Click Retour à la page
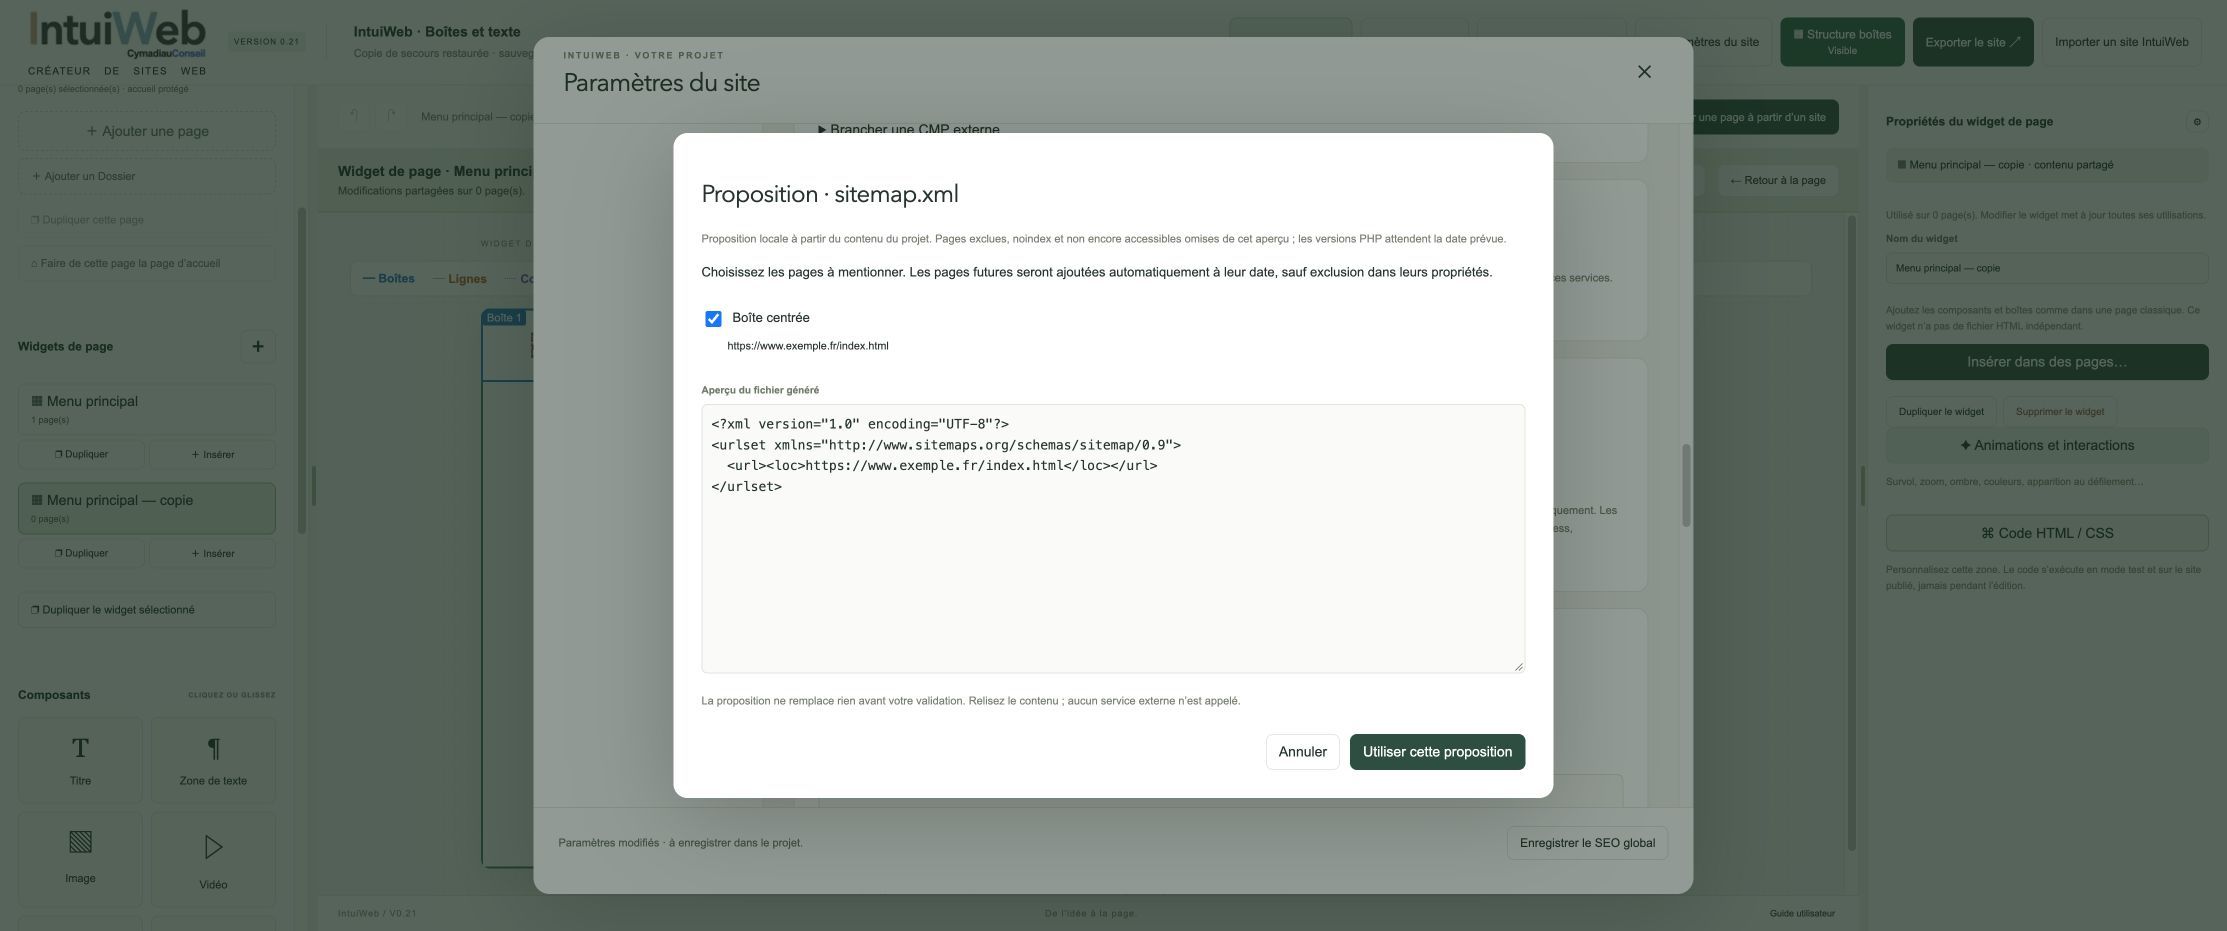Image resolution: width=2227 pixels, height=931 pixels. (1777, 181)
